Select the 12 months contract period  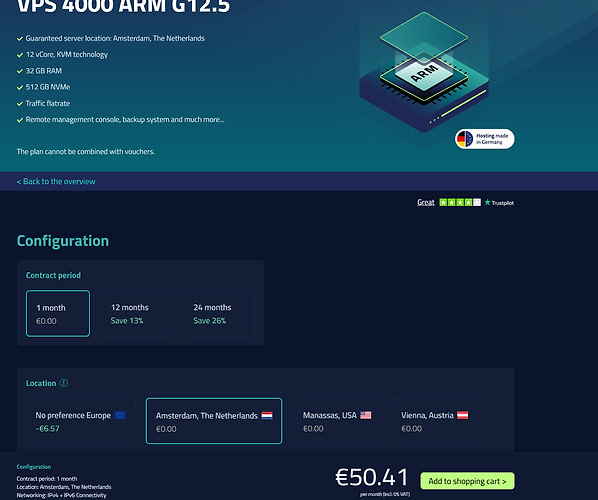pos(136,314)
